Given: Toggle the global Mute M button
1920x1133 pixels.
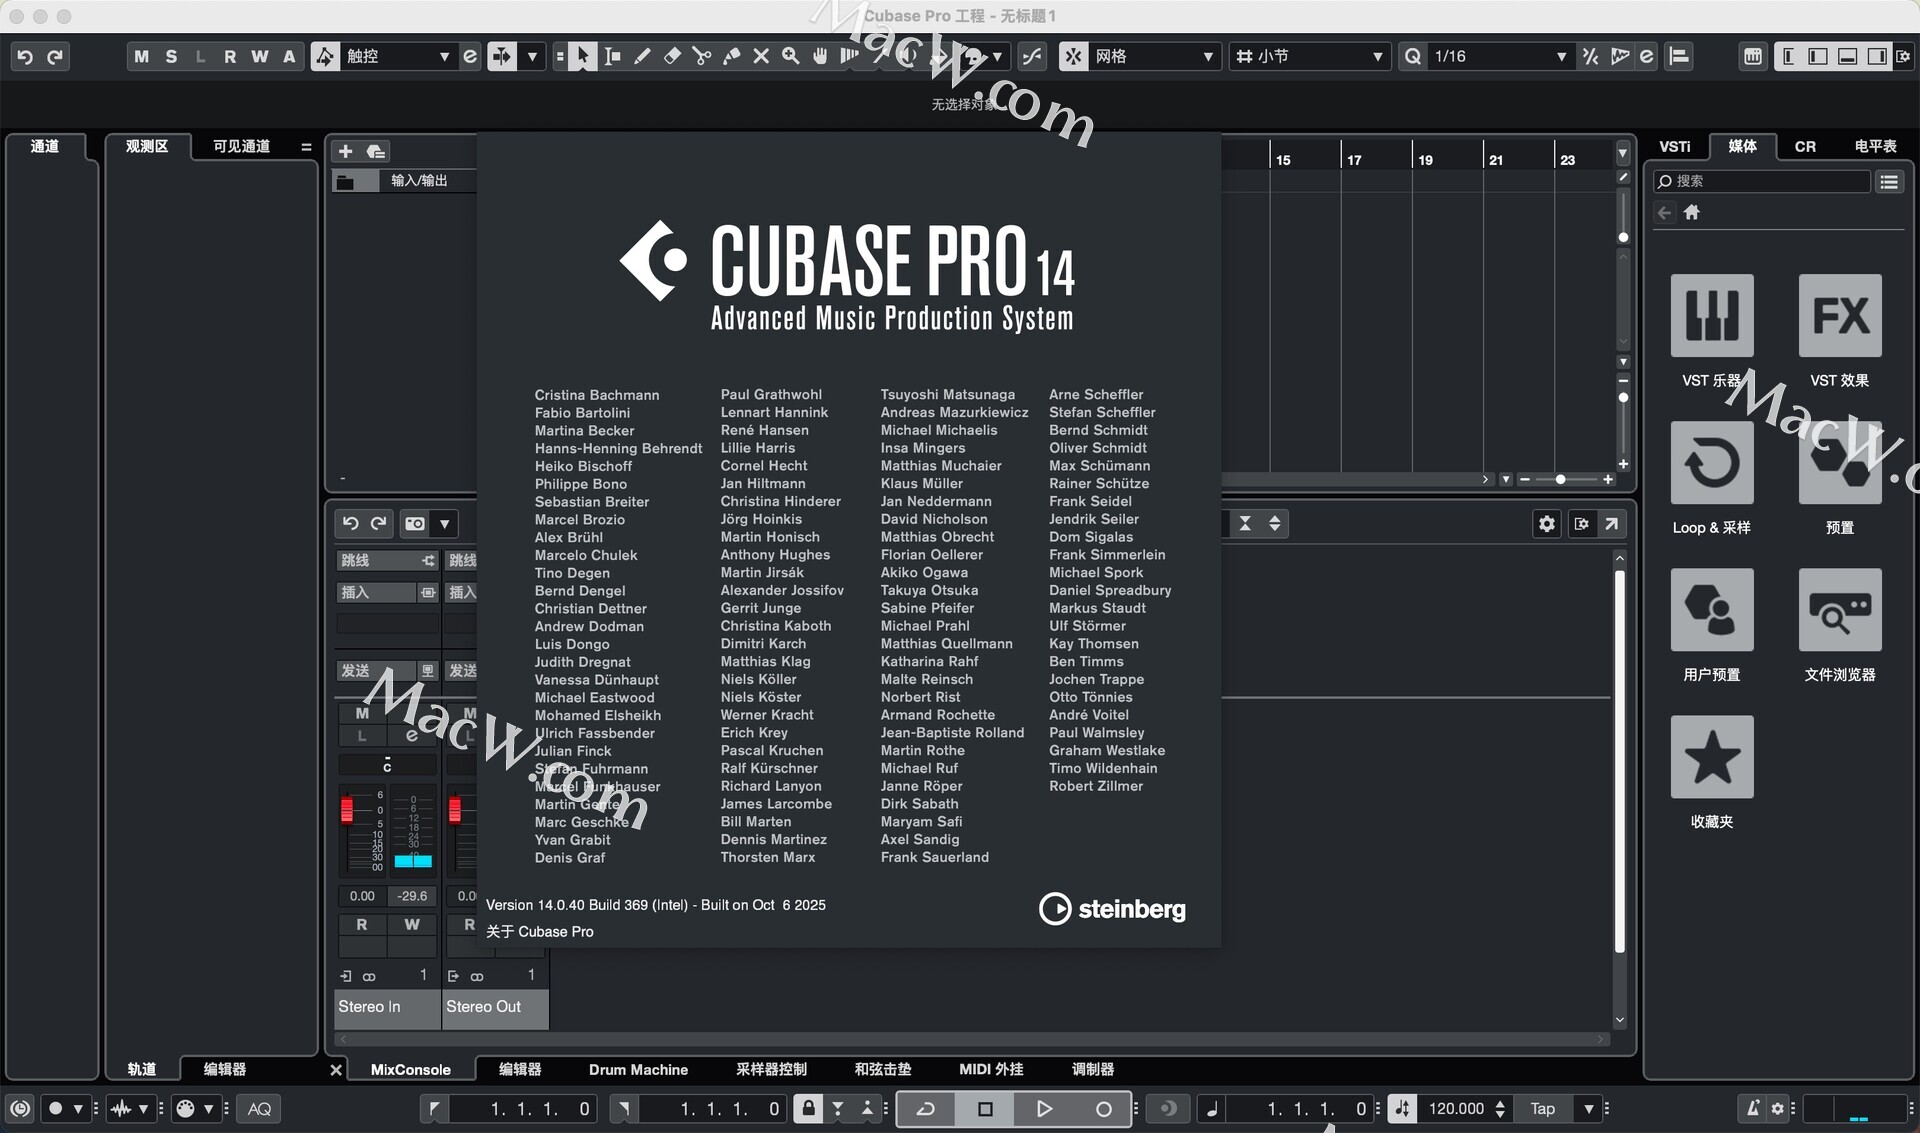Looking at the screenshot, I should [x=141, y=56].
